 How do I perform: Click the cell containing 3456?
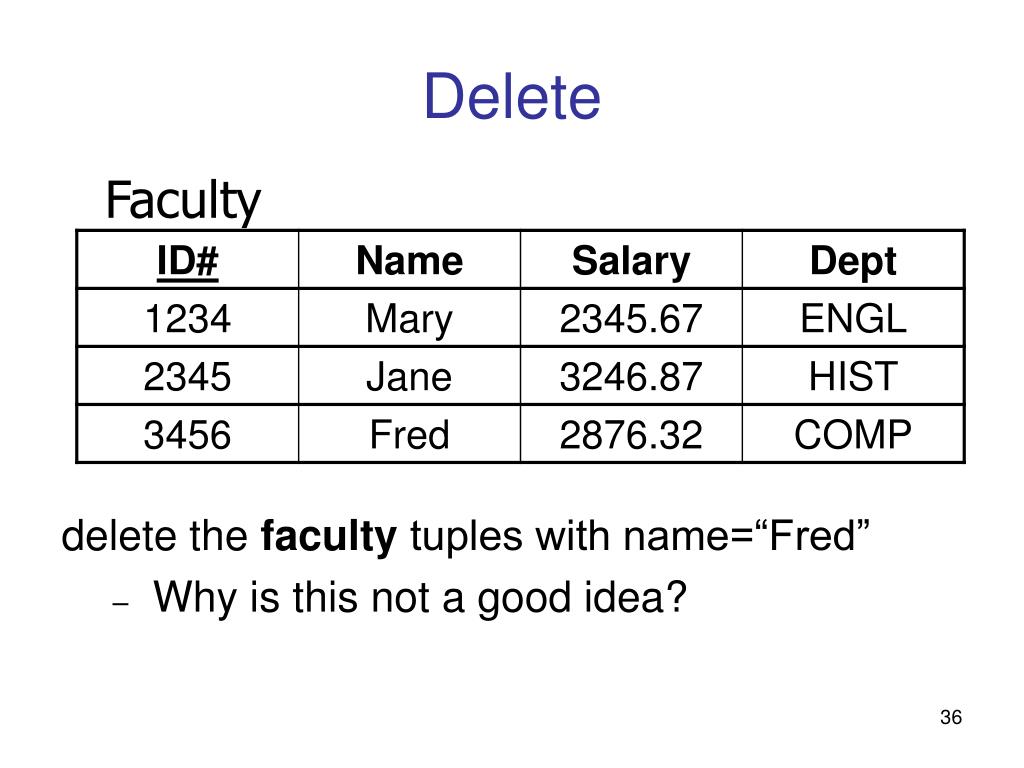tap(187, 435)
